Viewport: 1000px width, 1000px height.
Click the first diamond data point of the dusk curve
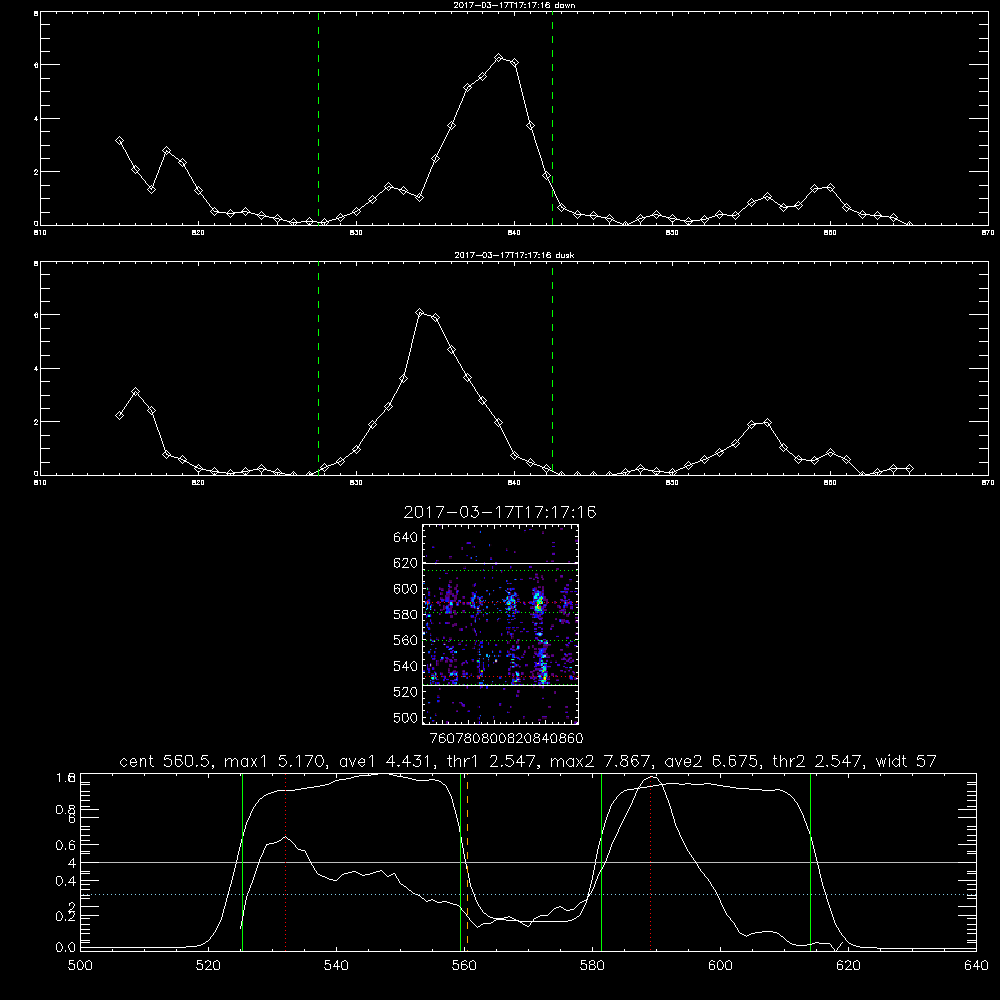coord(119,415)
